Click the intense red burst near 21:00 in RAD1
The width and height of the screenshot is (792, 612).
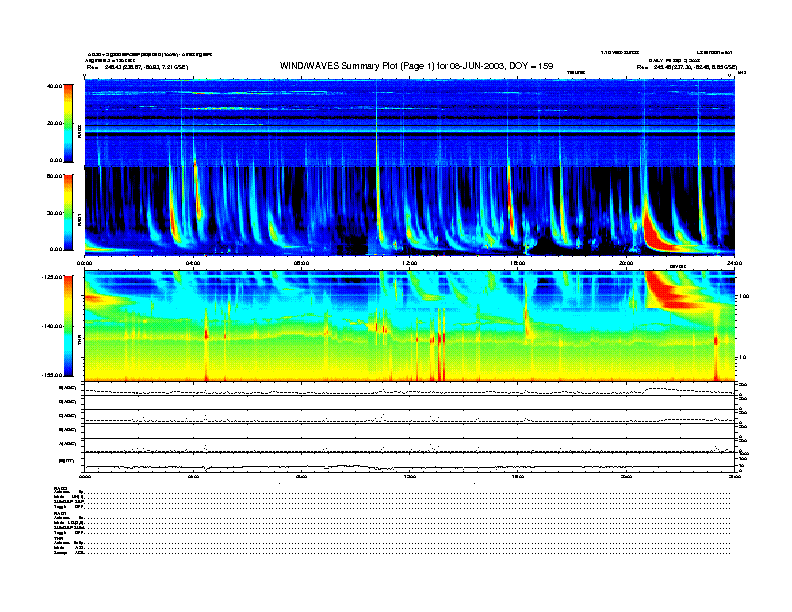click(x=657, y=232)
